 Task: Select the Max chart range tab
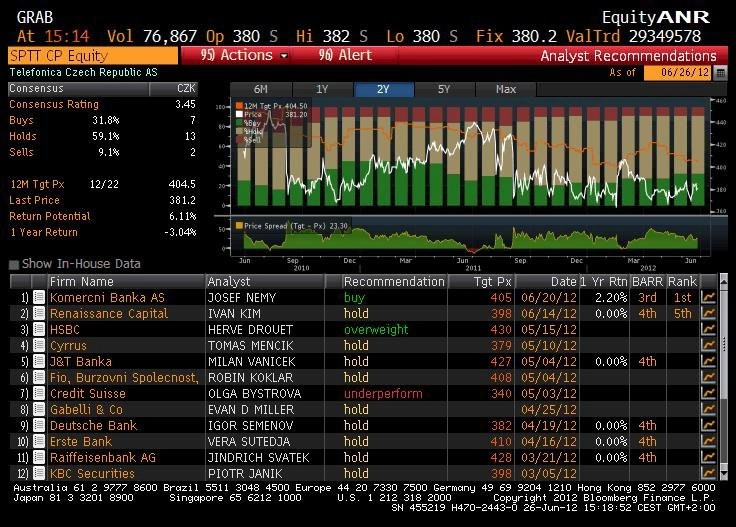(x=506, y=89)
